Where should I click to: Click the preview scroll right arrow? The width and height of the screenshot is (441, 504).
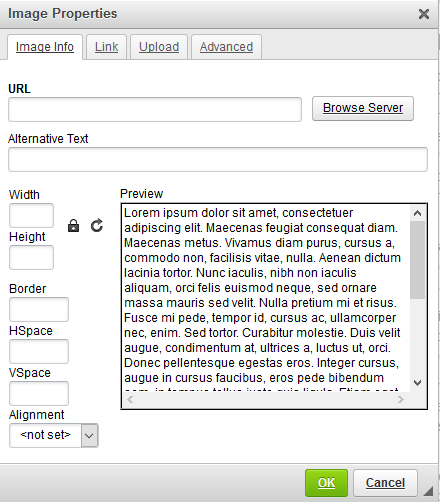[401, 399]
